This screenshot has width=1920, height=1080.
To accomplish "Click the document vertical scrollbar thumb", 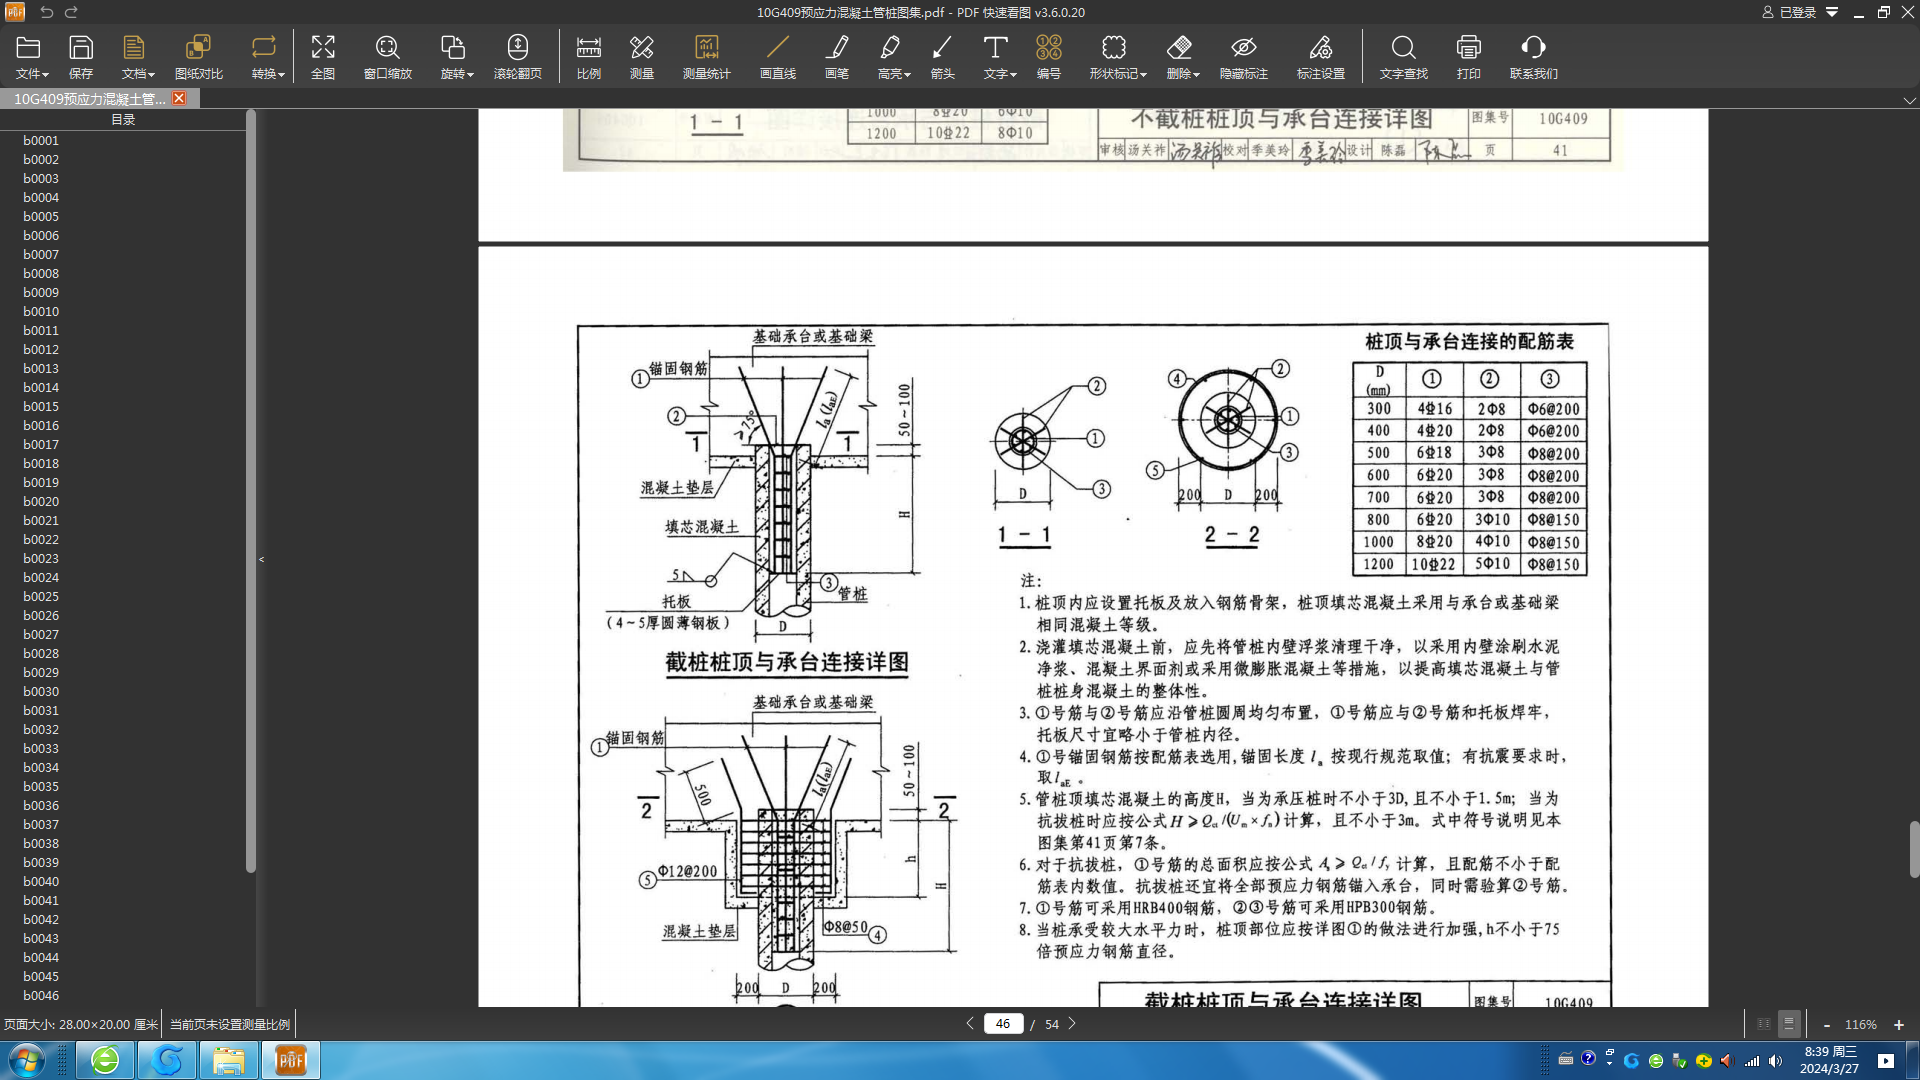I will point(1914,849).
